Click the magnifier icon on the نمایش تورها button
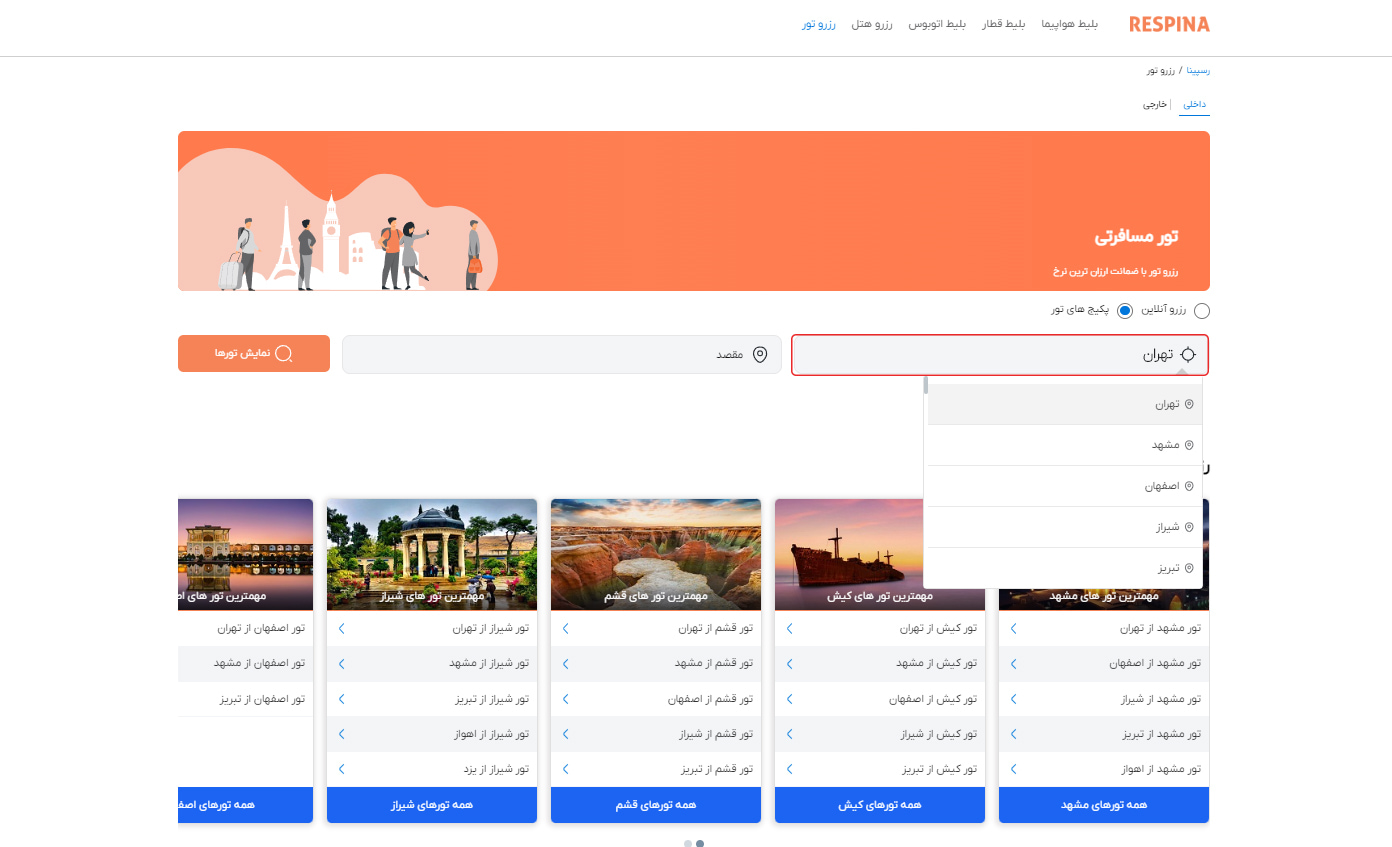This screenshot has width=1392, height=847. [x=284, y=353]
